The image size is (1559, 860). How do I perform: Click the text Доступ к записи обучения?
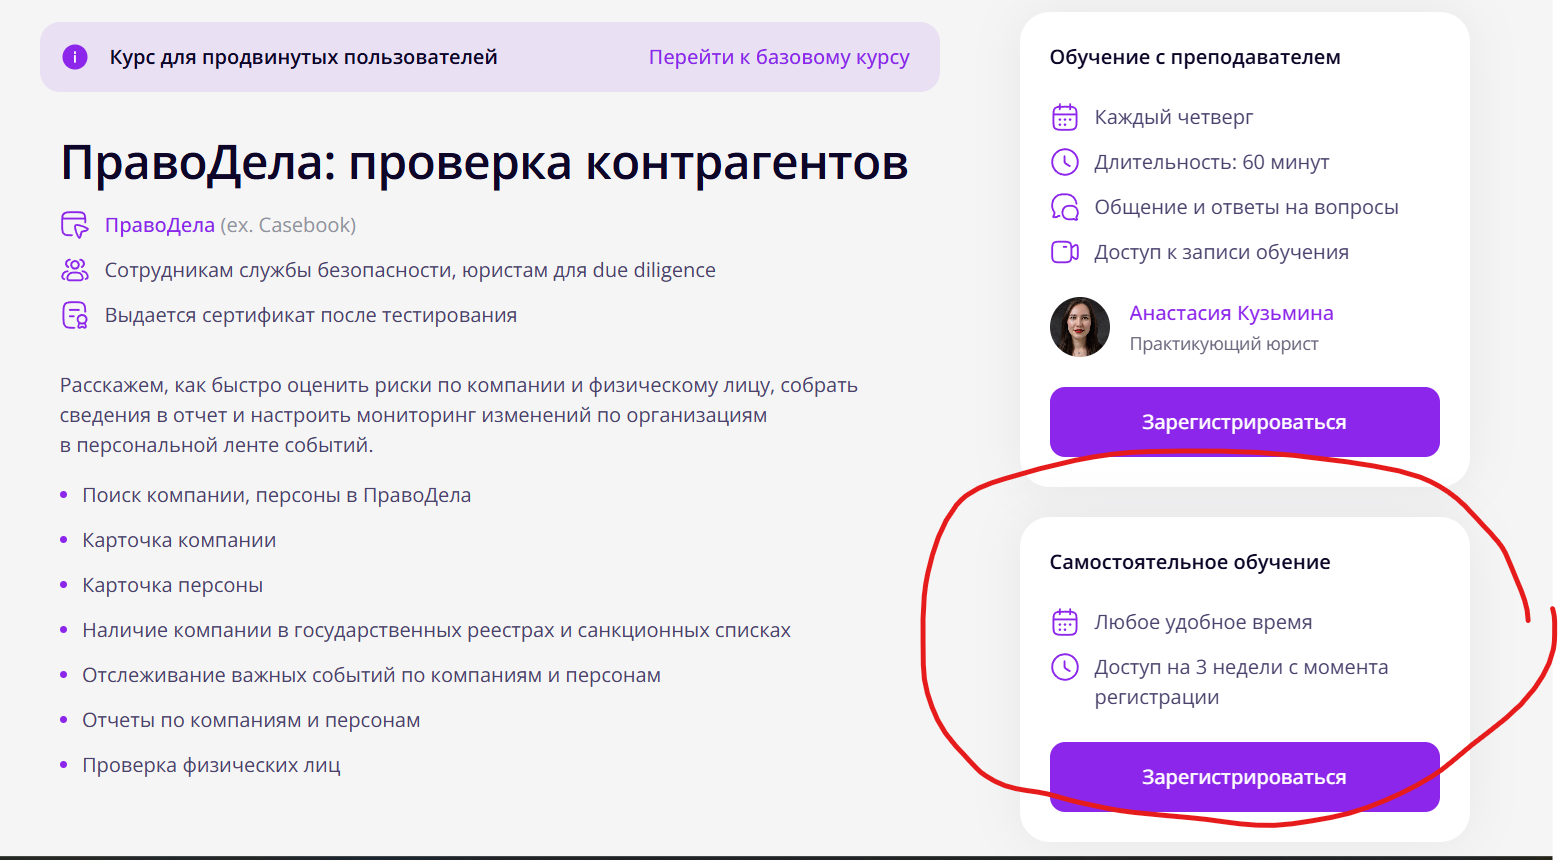(x=1222, y=252)
